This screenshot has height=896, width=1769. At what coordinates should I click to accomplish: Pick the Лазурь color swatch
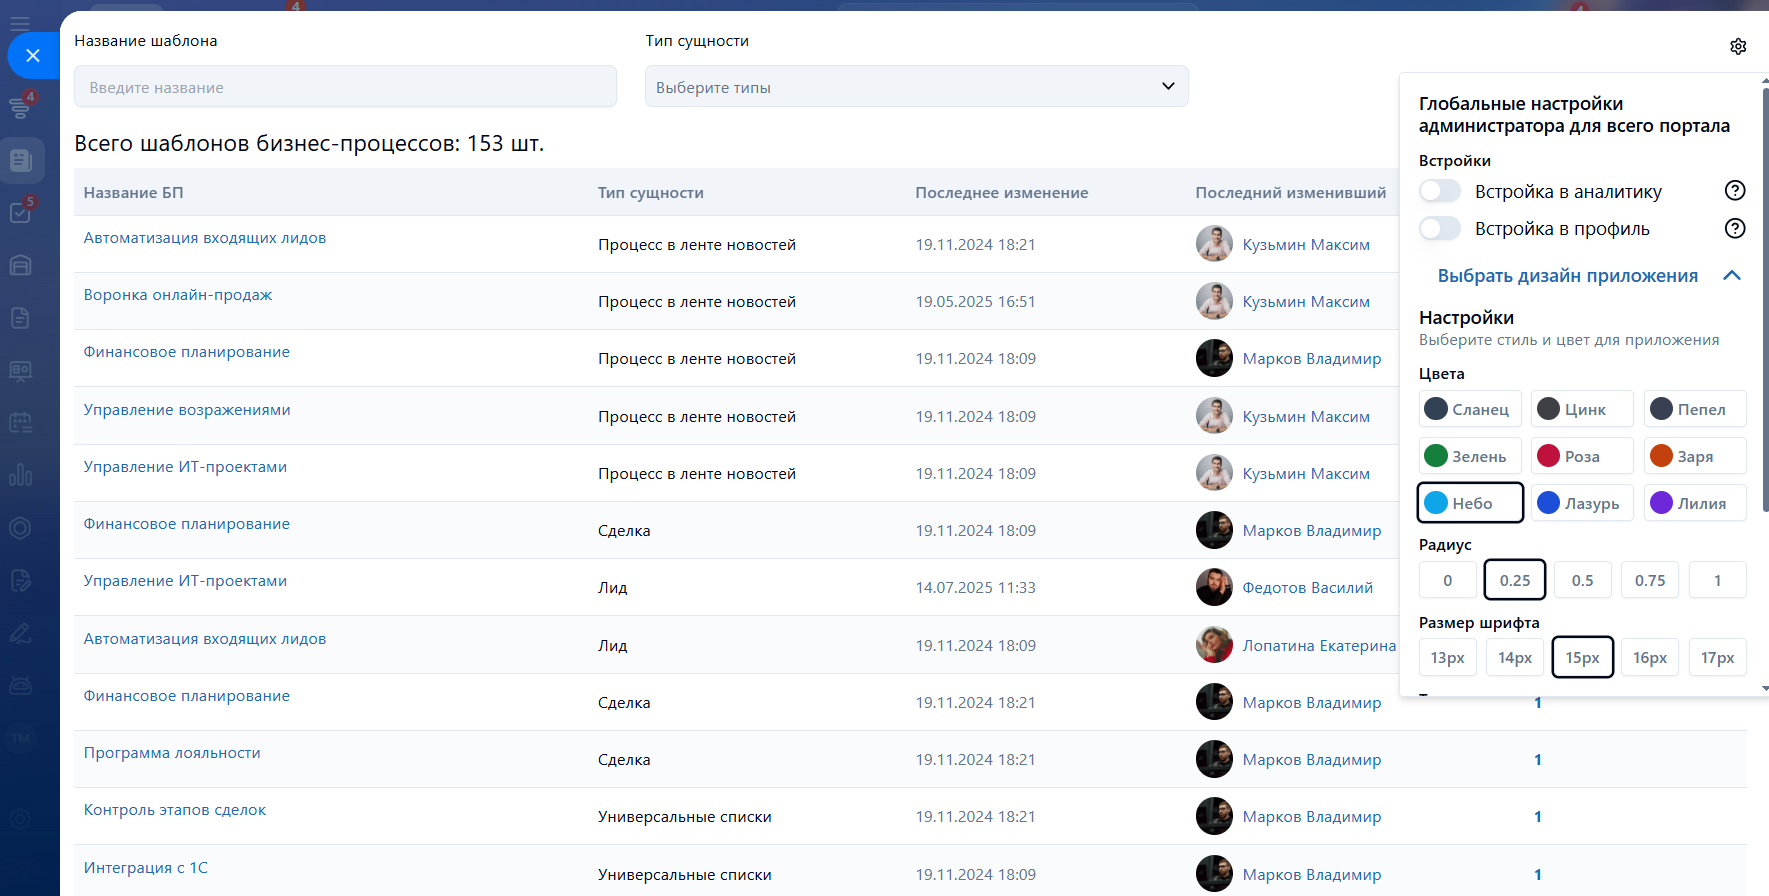point(1580,503)
